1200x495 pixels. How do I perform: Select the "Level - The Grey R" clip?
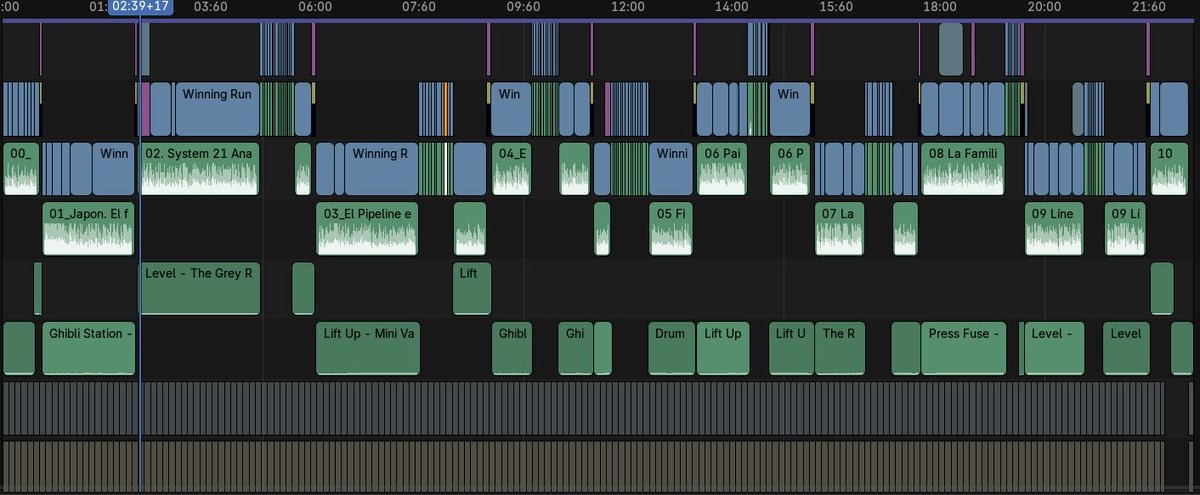pyautogui.click(x=199, y=288)
